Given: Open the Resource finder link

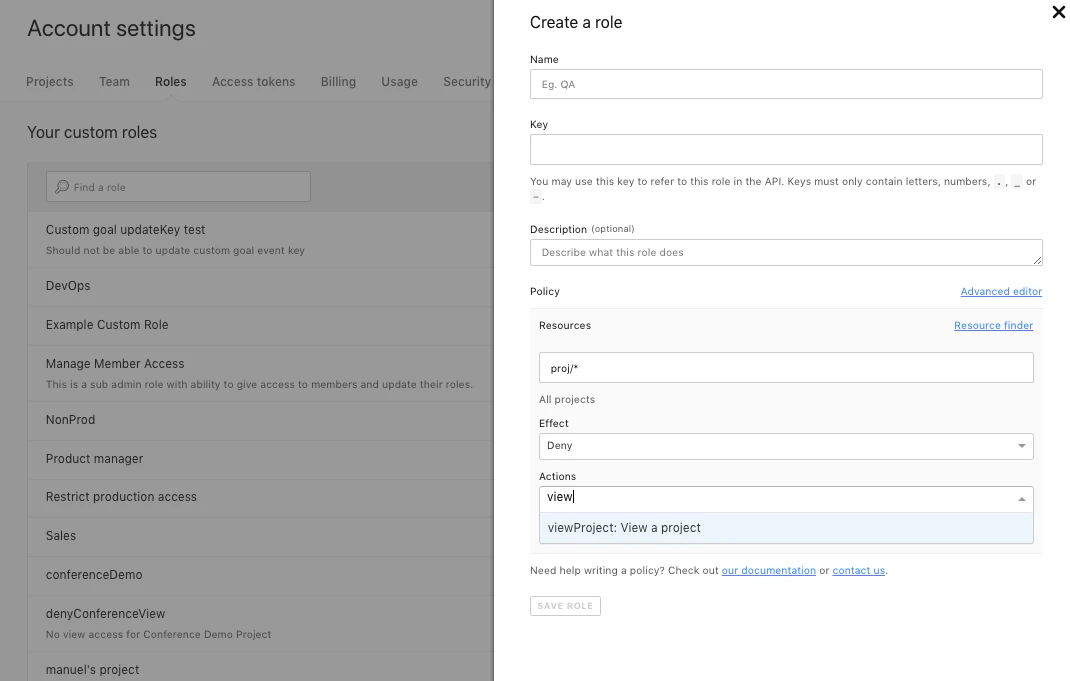Looking at the screenshot, I should coord(993,325).
